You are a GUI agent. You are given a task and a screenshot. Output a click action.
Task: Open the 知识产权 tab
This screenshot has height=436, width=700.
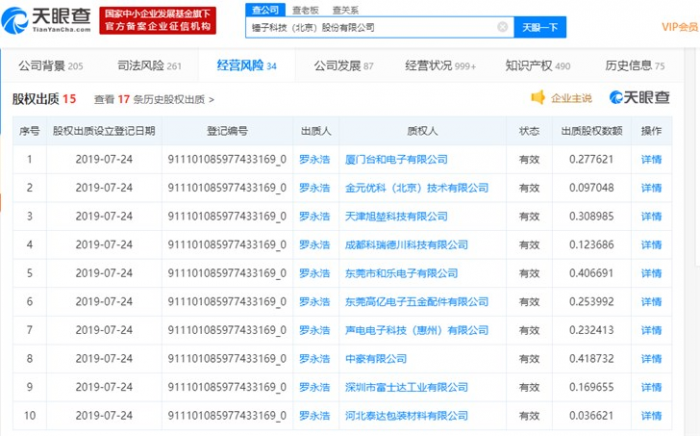click(x=530, y=66)
